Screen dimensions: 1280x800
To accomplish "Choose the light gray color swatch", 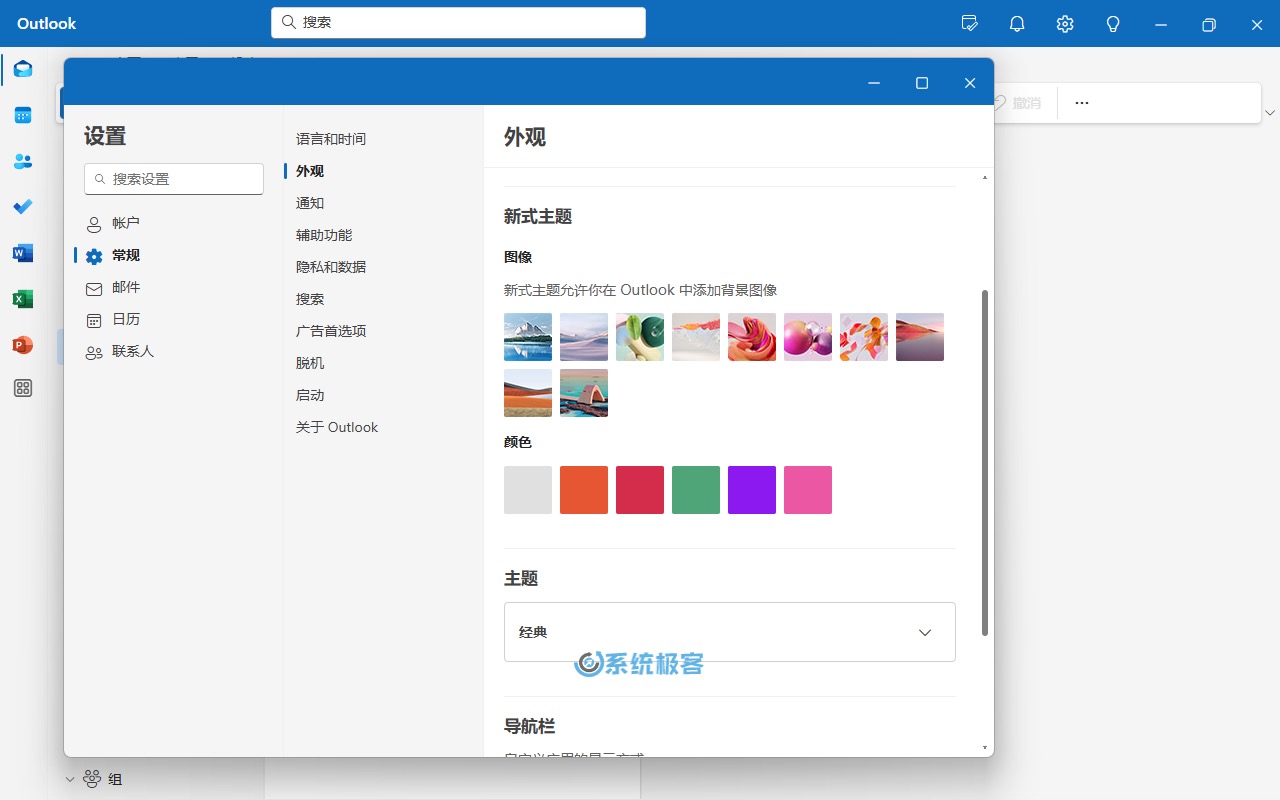I will 528,490.
